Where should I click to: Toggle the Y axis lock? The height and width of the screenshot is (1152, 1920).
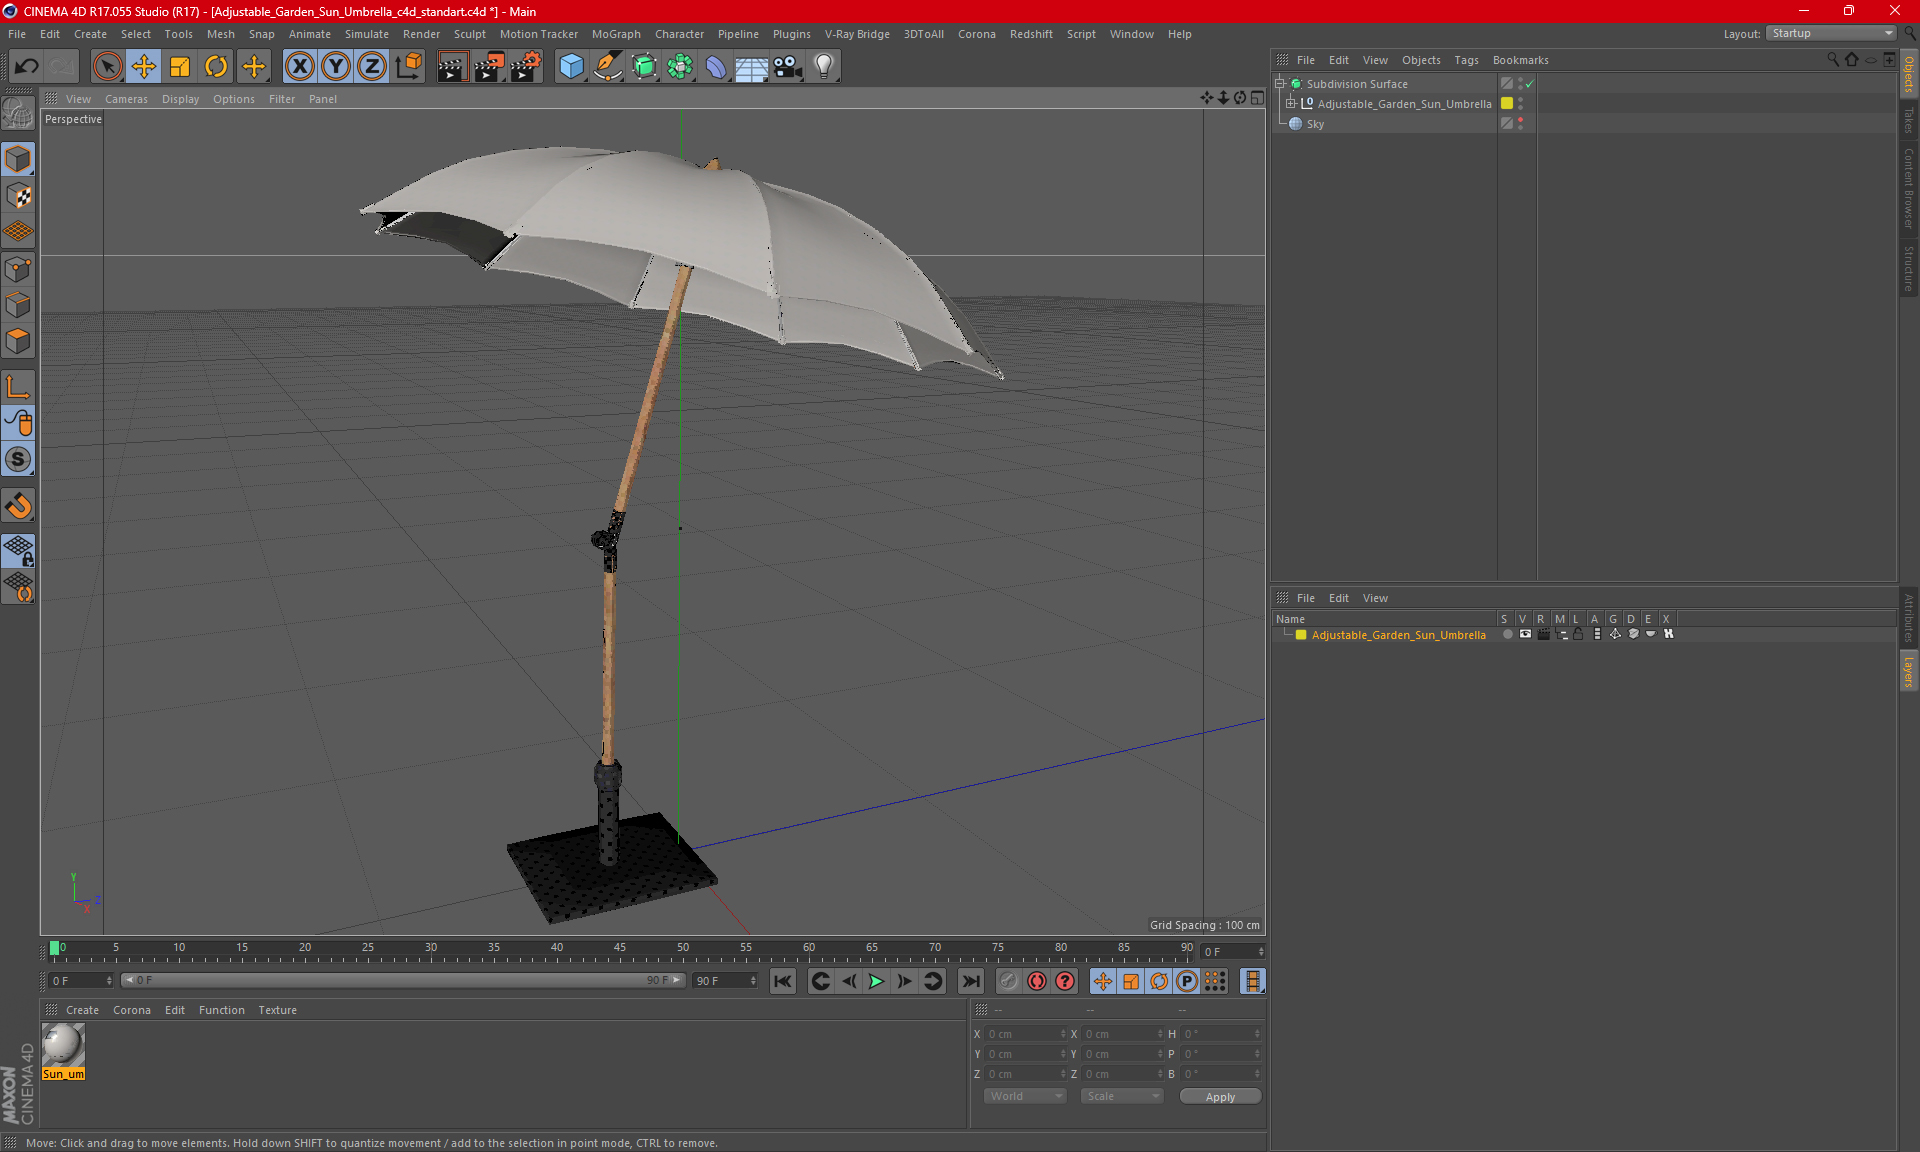point(336,67)
